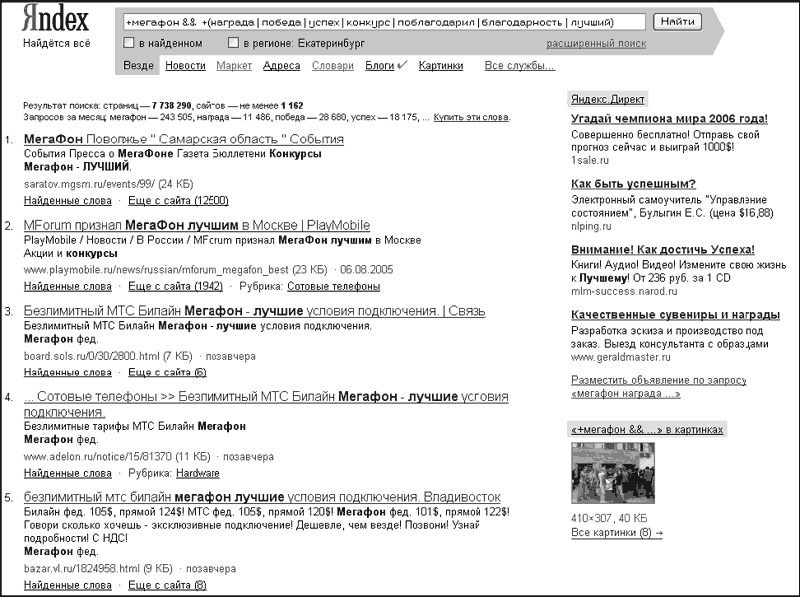Show 'Еще с сайта (12500)' results
Viewport: 800px width, 597px height.
click(178, 201)
